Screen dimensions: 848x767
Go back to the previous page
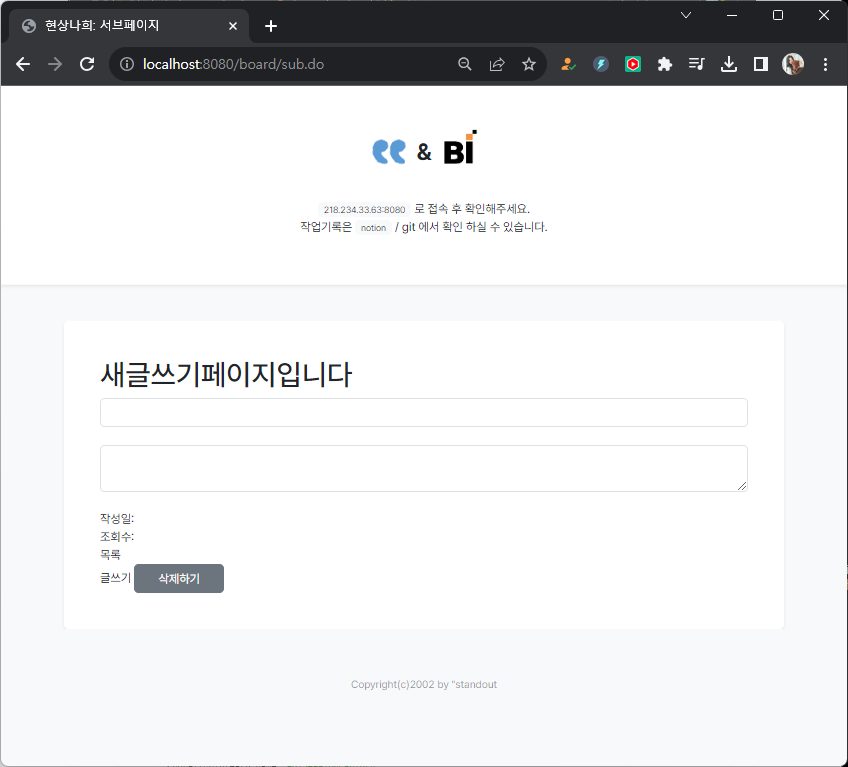tap(23, 64)
